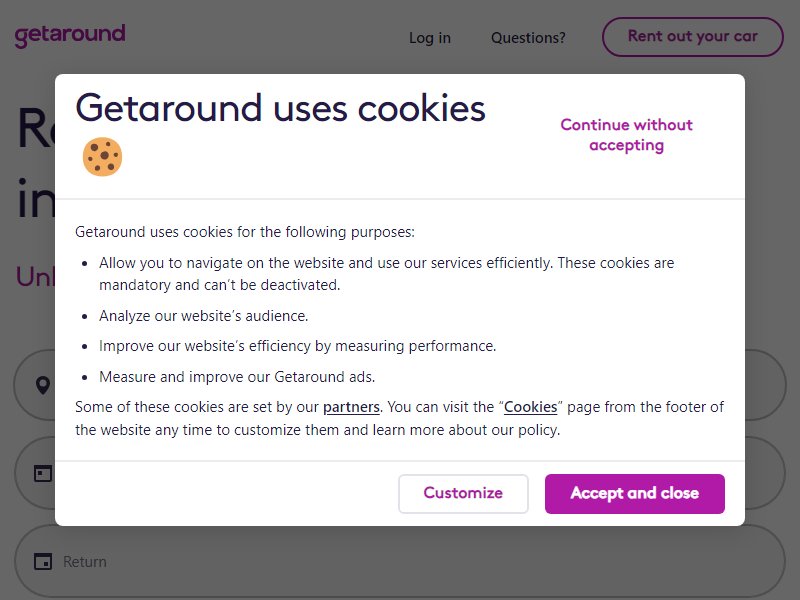Image resolution: width=800 pixels, height=600 pixels.
Task: Click the Getaround uses cookies heading
Action: (x=280, y=108)
